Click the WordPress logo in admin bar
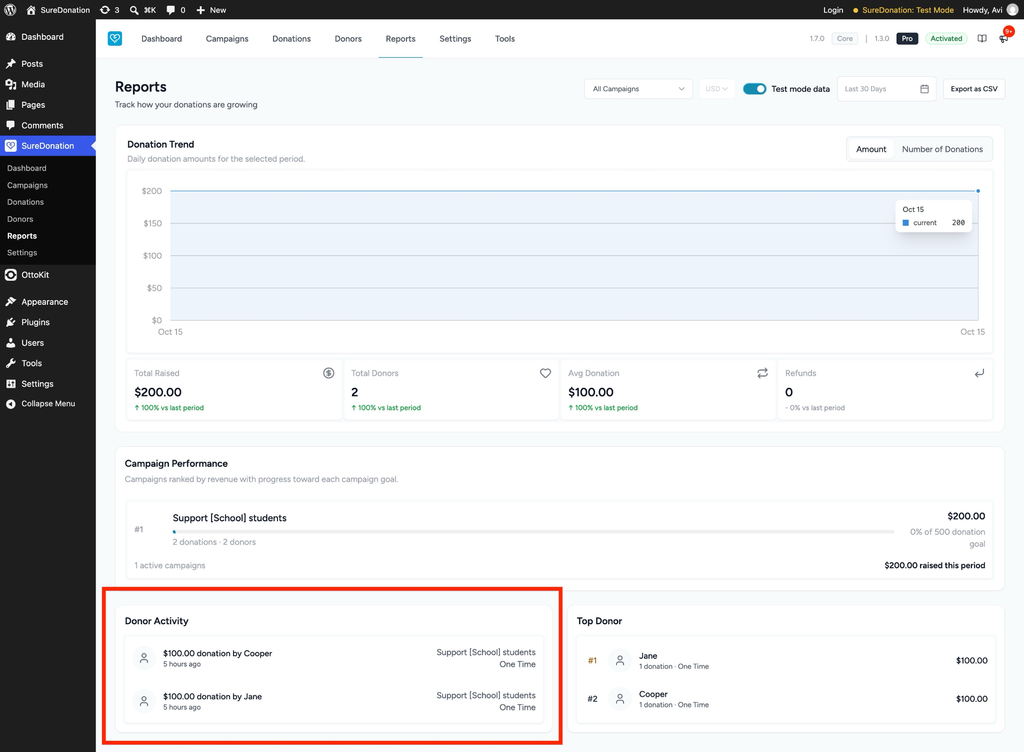The image size is (1024, 752). pos(10,10)
